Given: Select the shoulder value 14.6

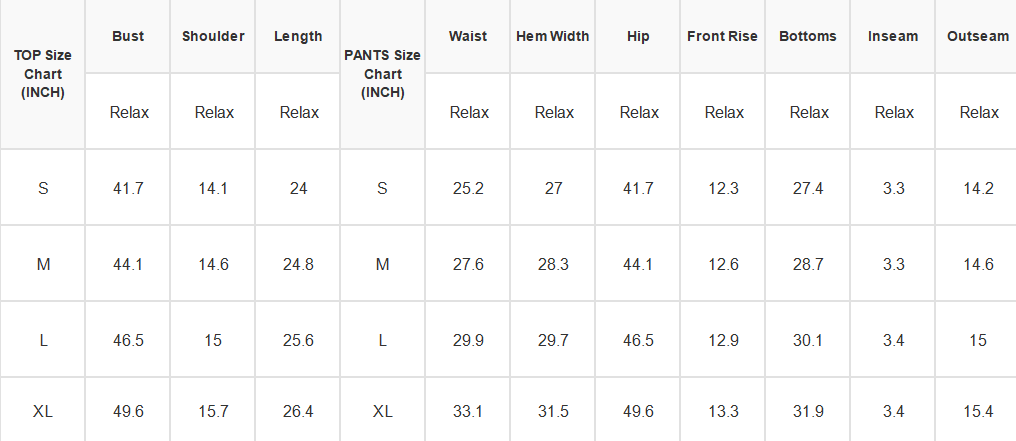Looking at the screenshot, I should pos(213,264).
